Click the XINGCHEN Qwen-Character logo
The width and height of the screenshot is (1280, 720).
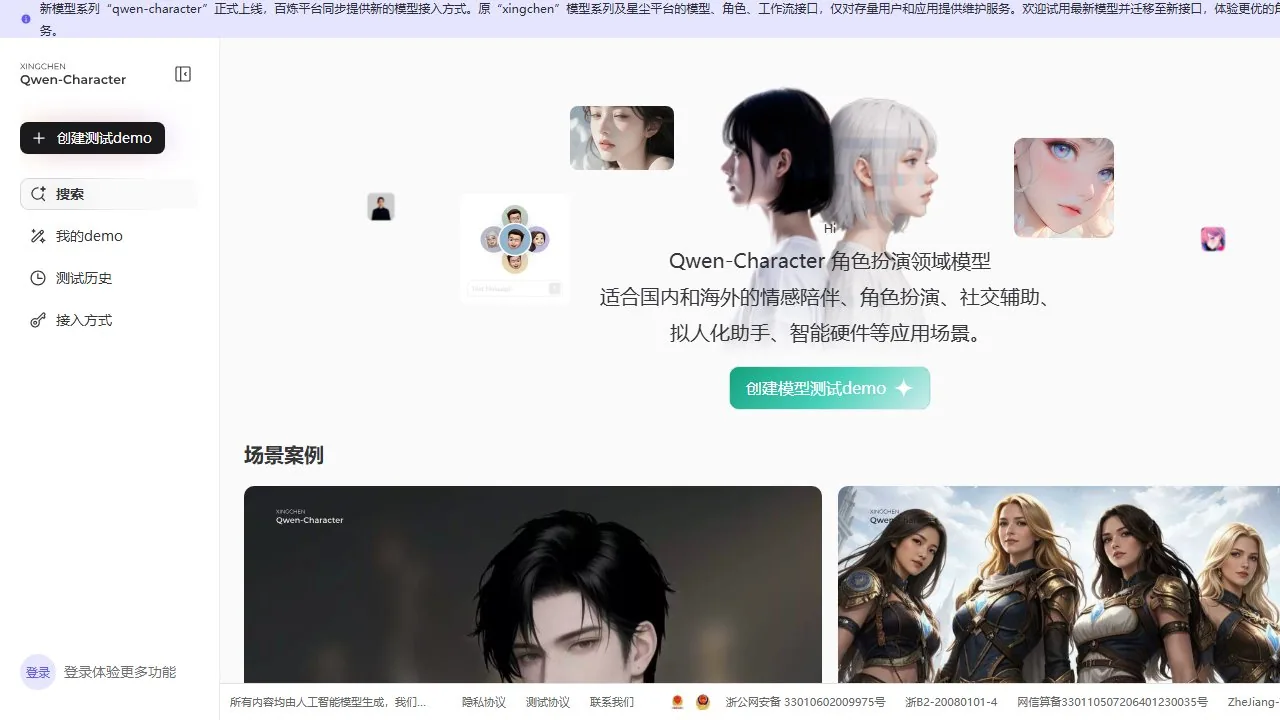pyautogui.click(x=73, y=74)
